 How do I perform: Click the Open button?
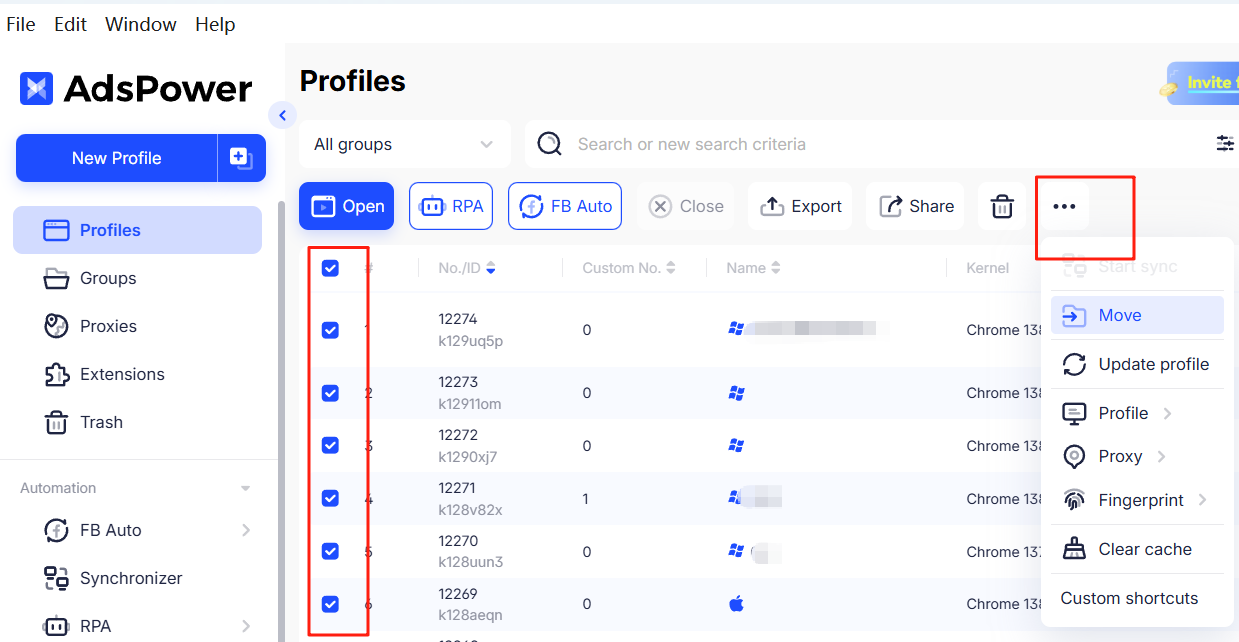(346, 206)
